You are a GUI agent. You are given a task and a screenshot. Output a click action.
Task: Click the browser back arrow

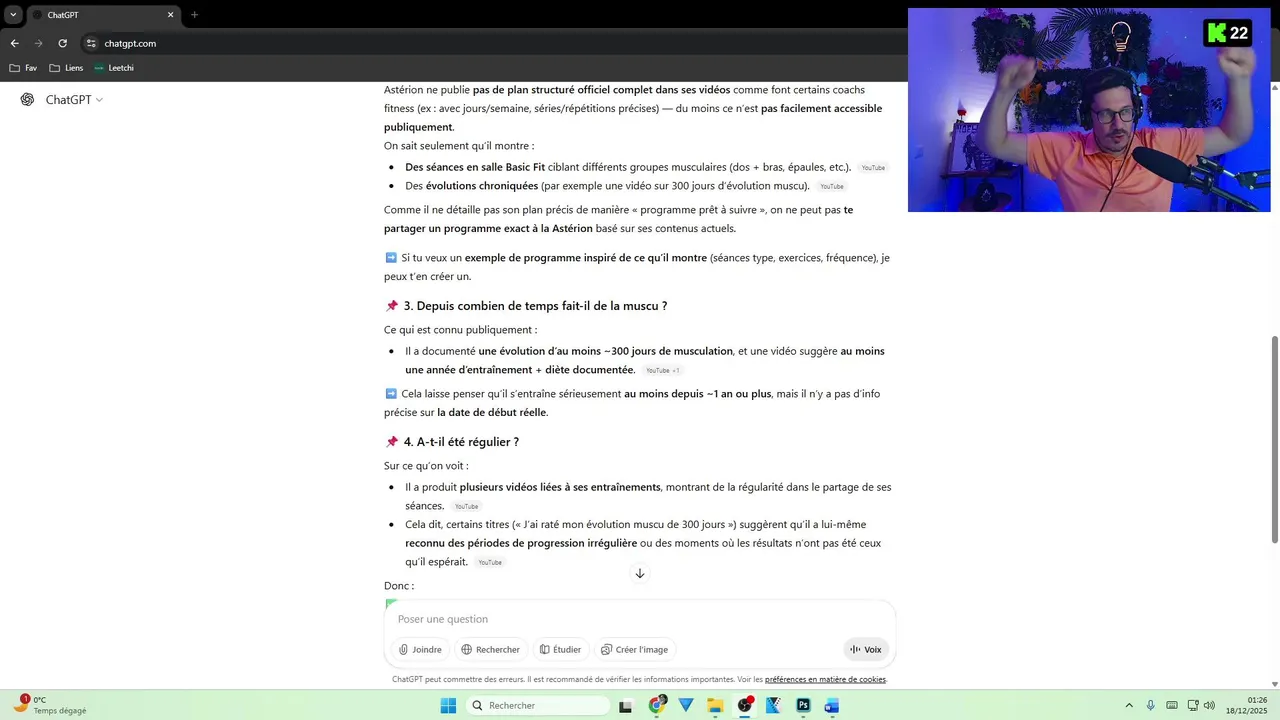(14, 43)
